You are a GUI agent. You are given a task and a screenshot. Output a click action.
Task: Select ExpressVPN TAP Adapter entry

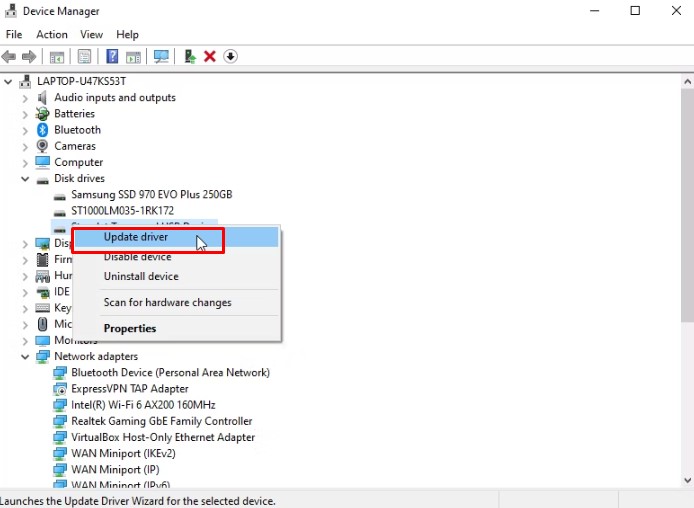[x=130, y=389]
